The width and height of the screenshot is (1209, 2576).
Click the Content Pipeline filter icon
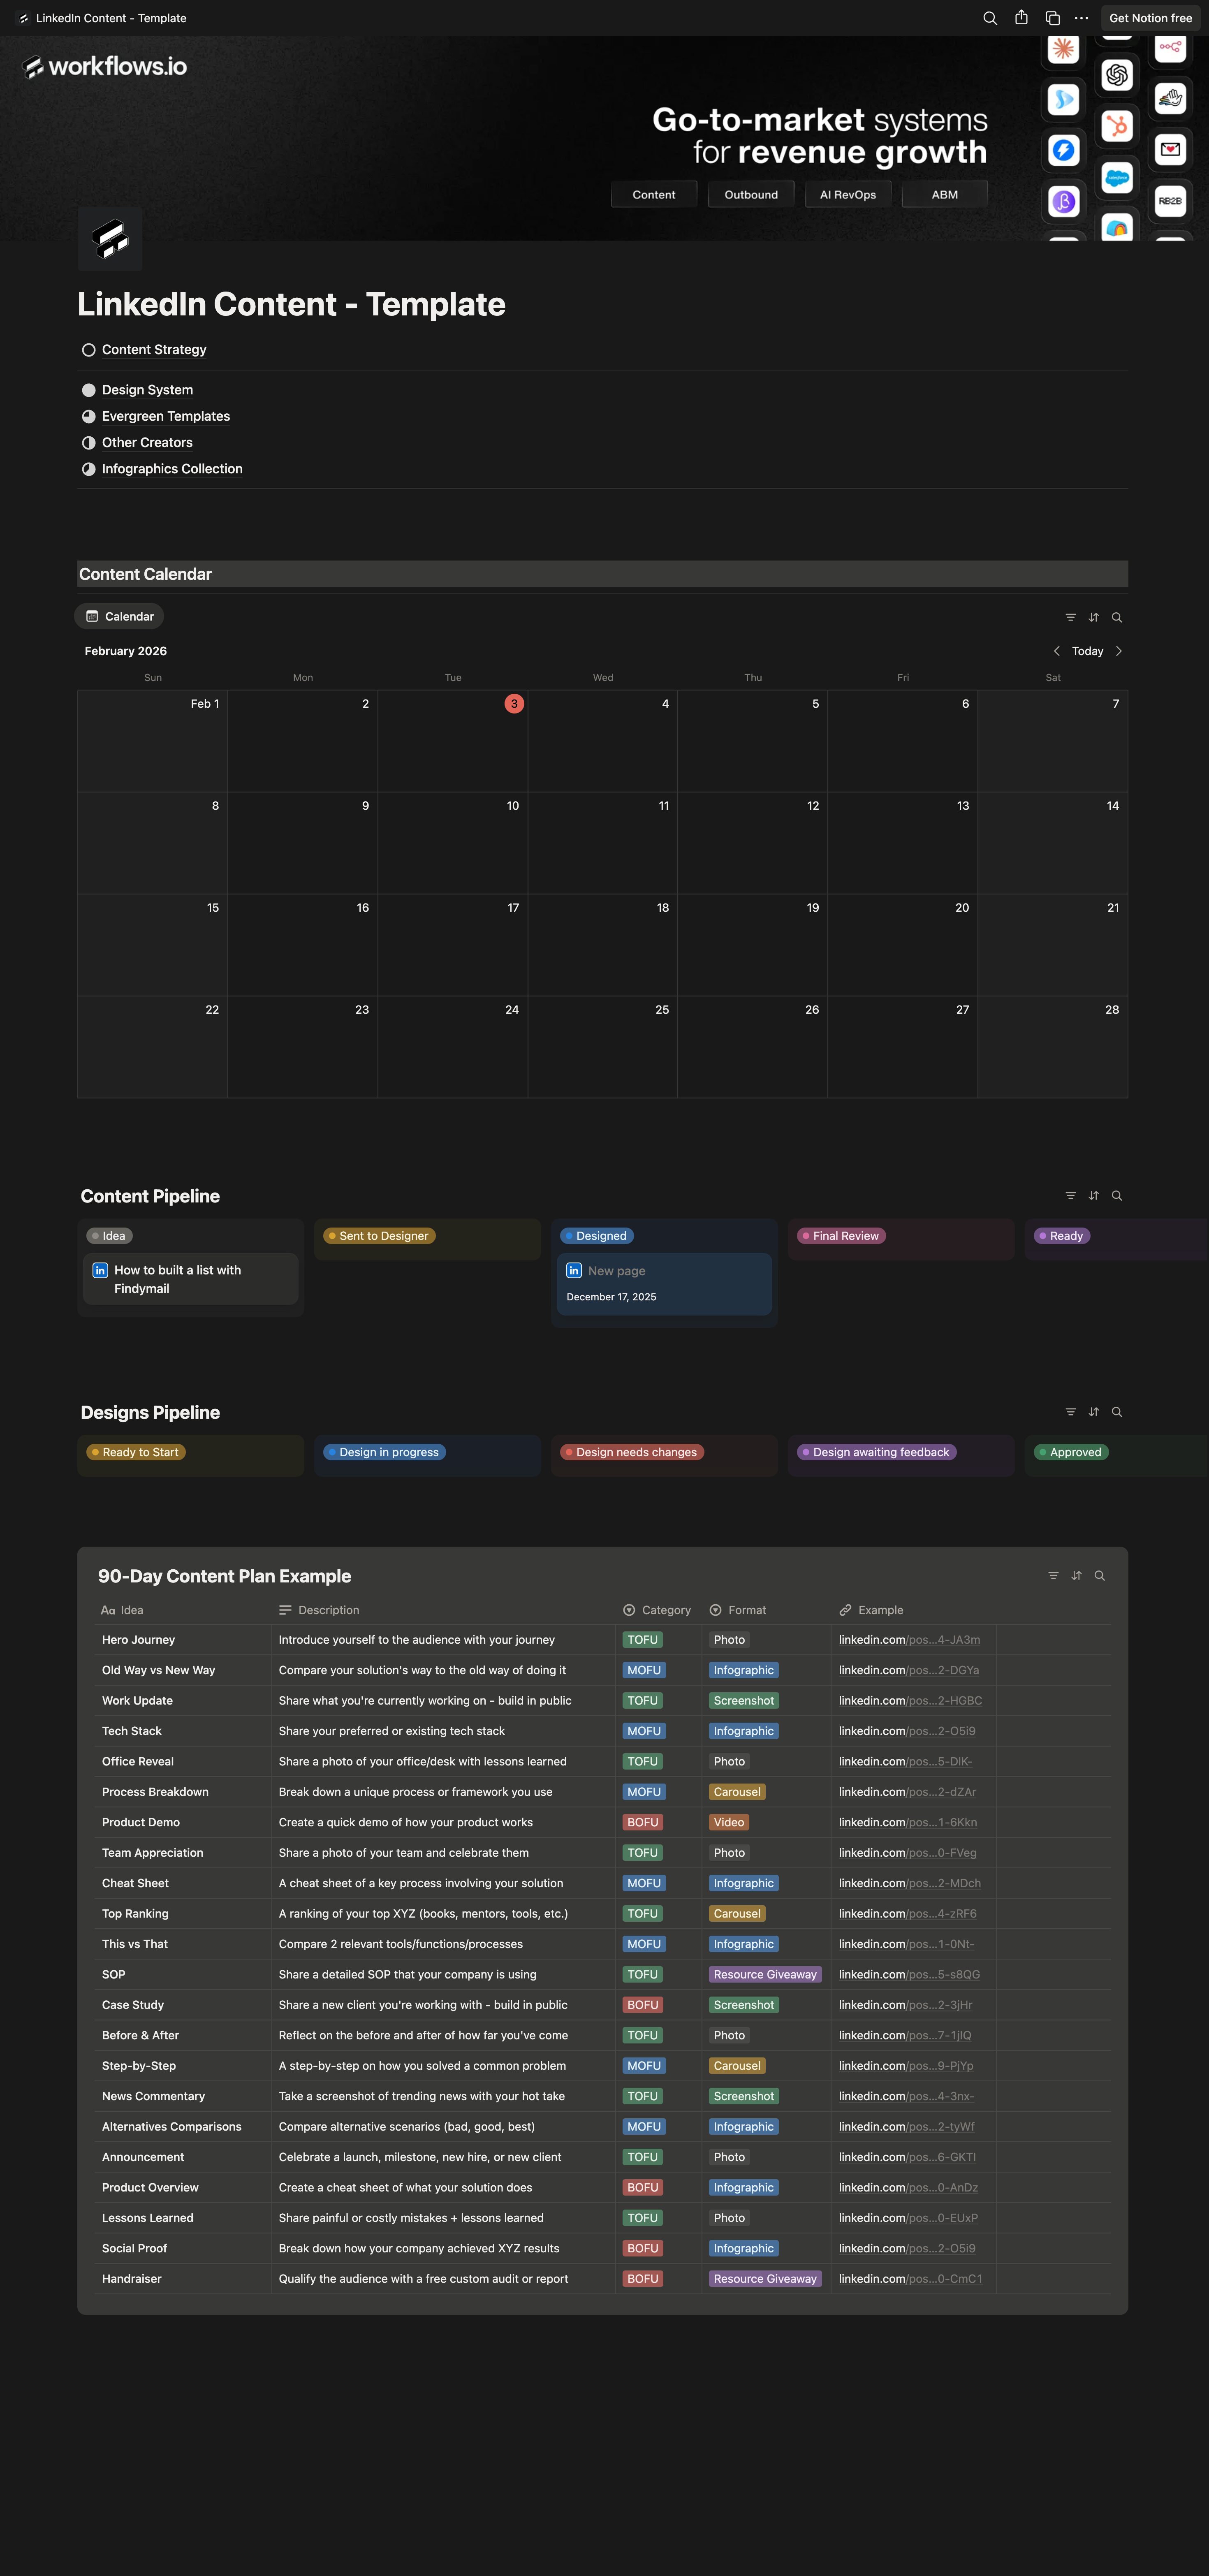click(1071, 1196)
